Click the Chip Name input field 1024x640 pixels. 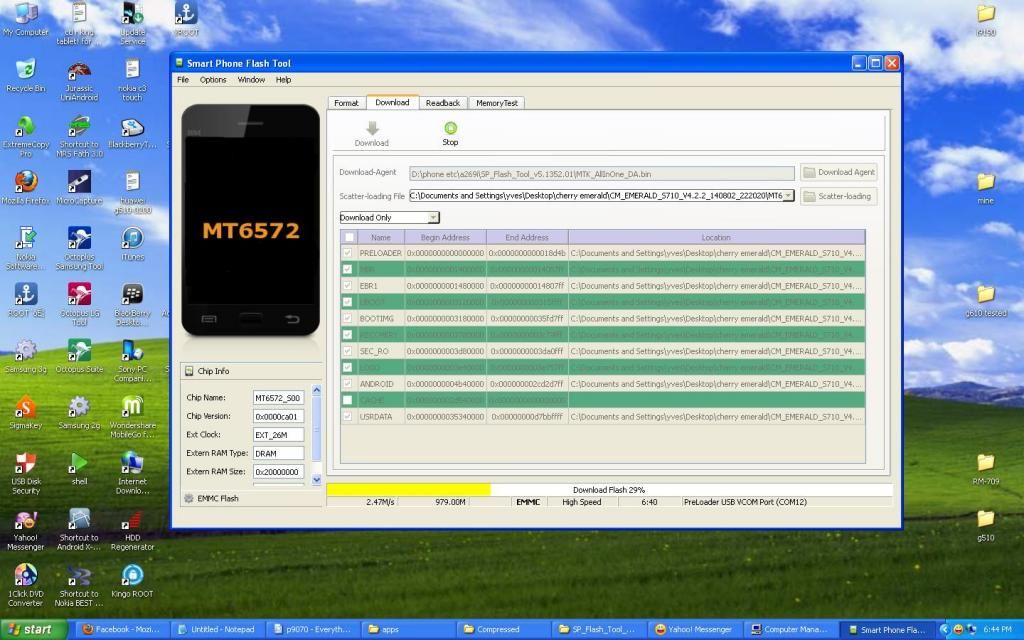click(277, 398)
